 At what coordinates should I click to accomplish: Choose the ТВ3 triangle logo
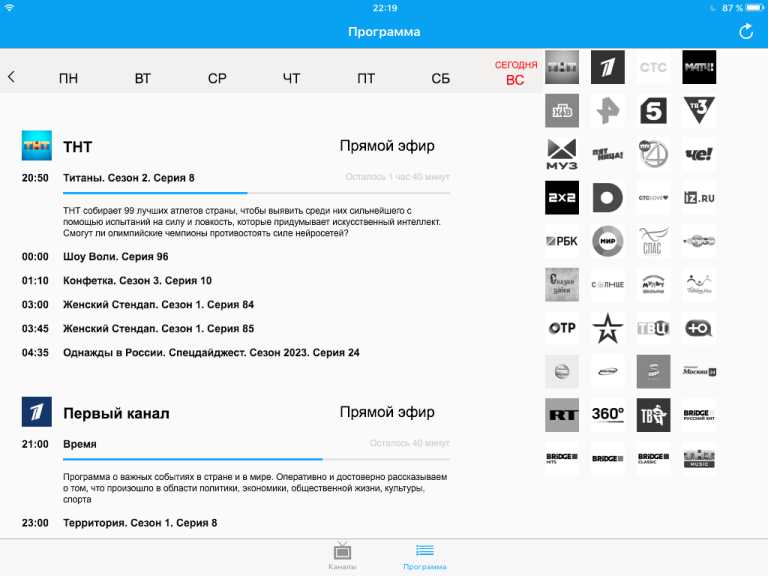pos(699,111)
